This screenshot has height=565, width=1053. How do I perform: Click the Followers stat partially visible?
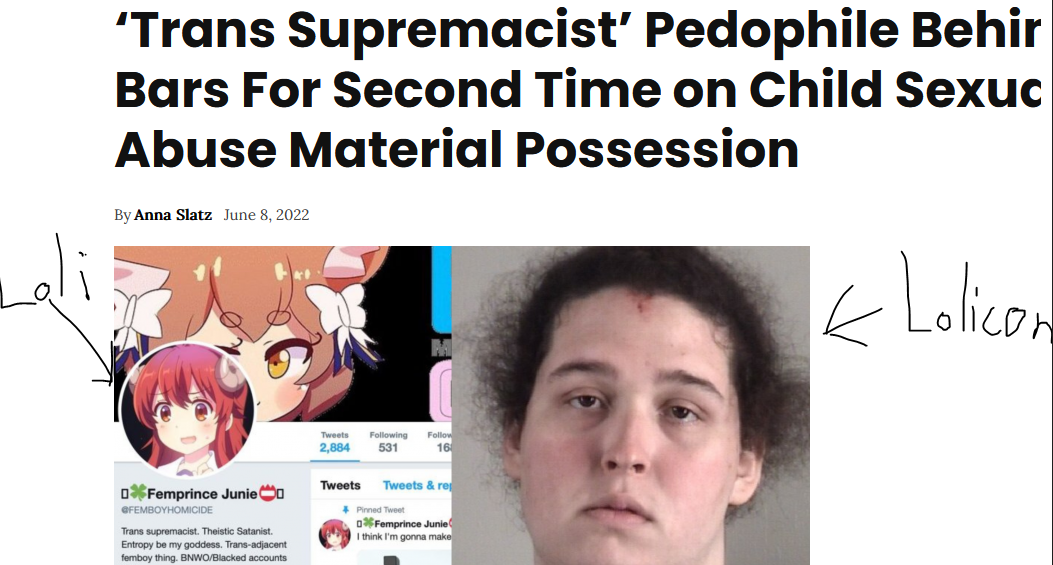point(439,442)
